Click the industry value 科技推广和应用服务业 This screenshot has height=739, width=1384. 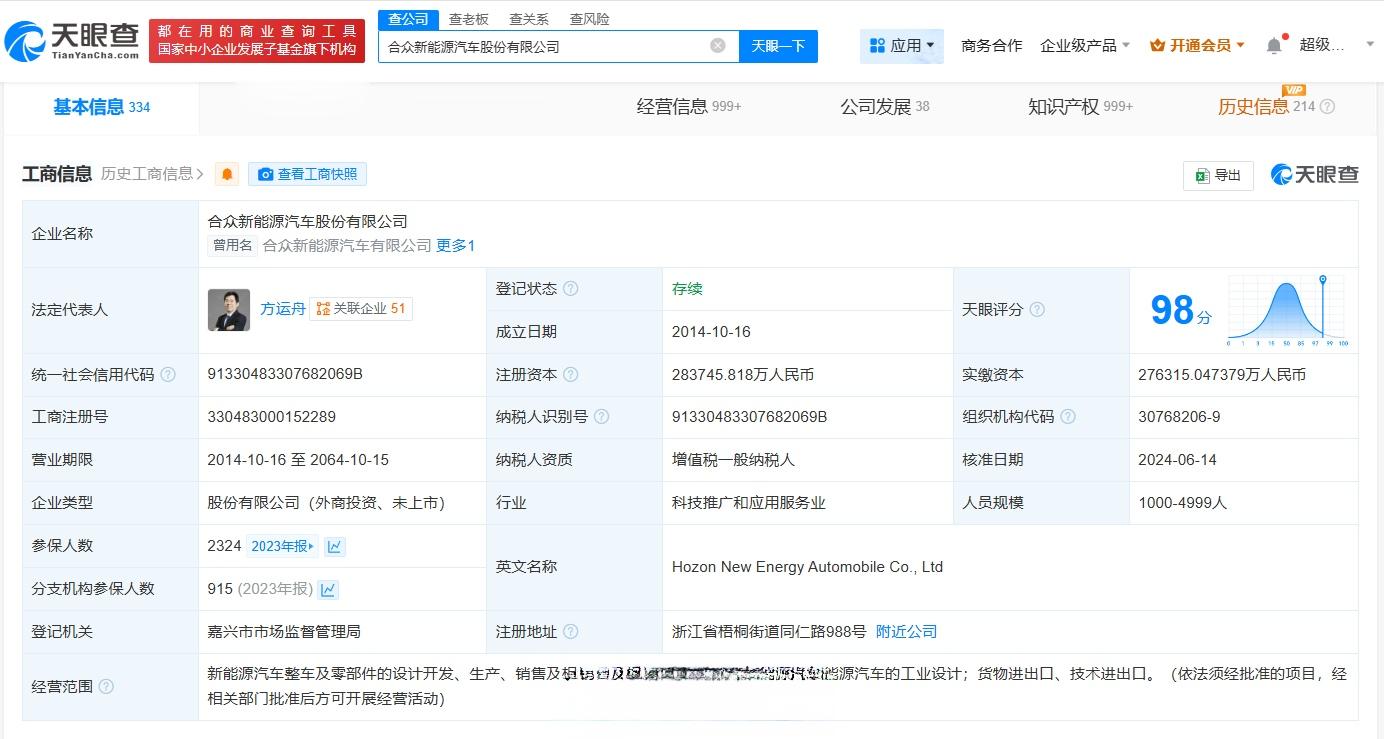coord(749,503)
